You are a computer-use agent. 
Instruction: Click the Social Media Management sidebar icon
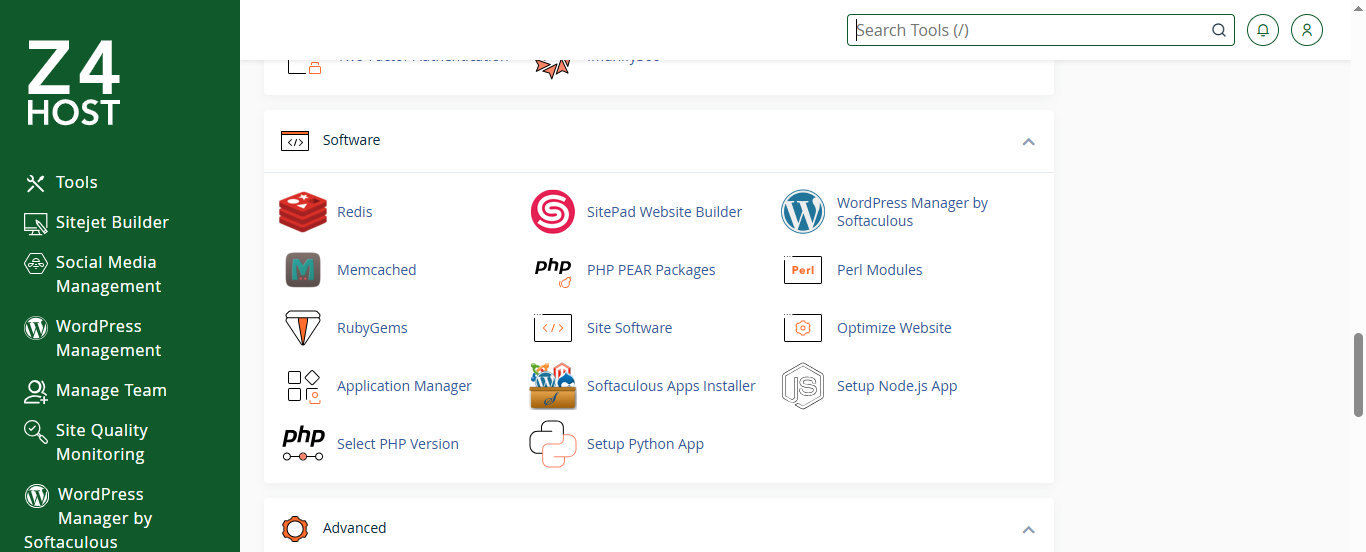click(x=36, y=263)
